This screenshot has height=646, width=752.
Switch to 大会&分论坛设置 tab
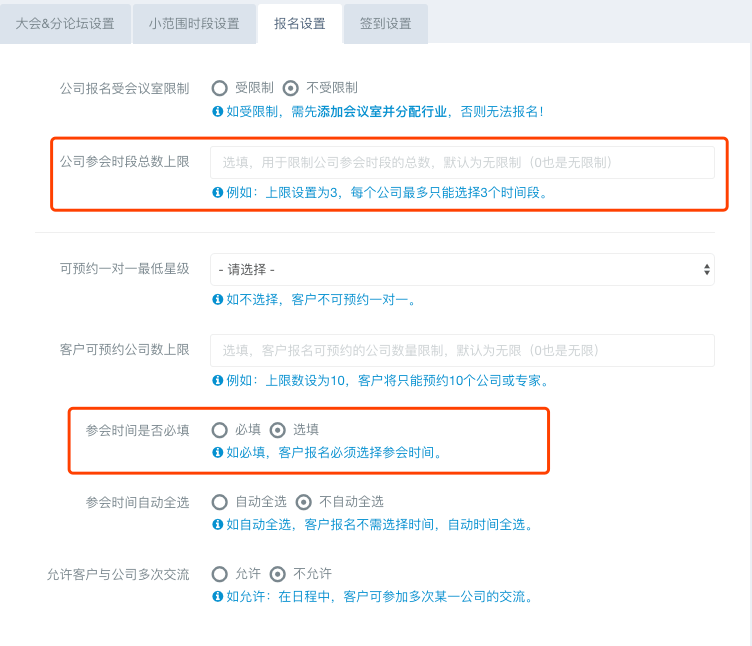click(65, 23)
